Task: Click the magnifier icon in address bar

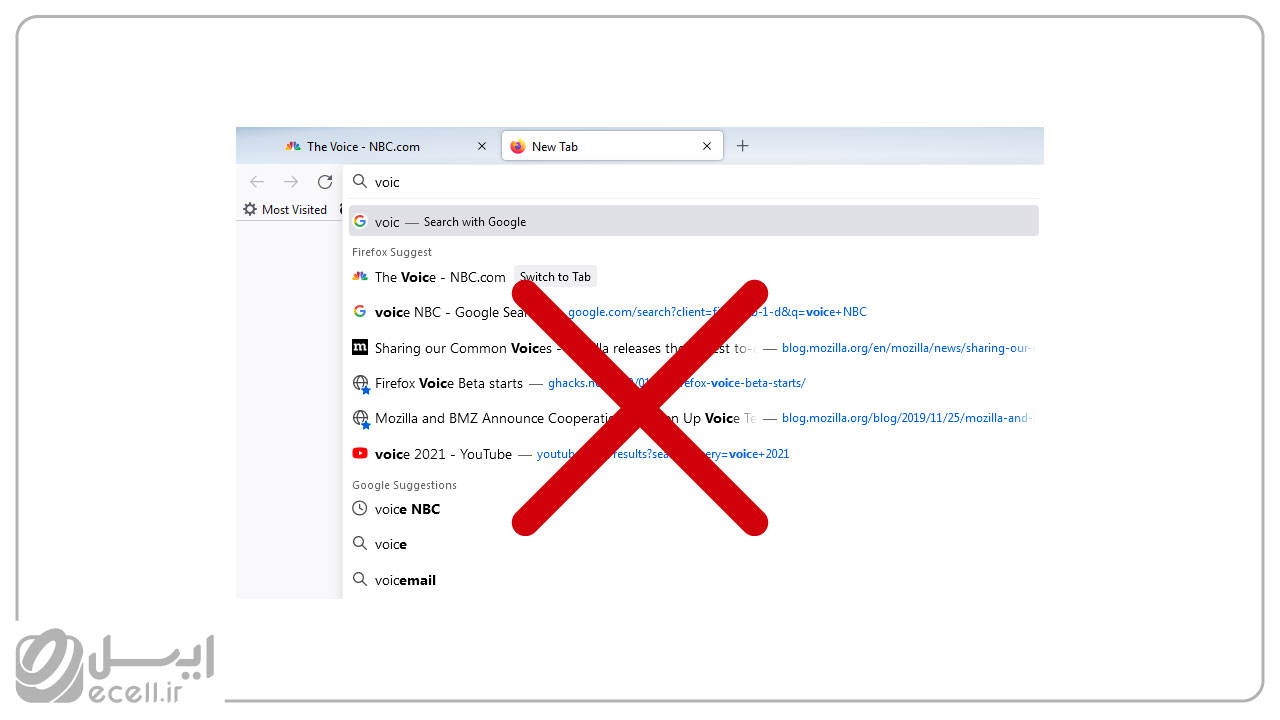Action: point(360,182)
